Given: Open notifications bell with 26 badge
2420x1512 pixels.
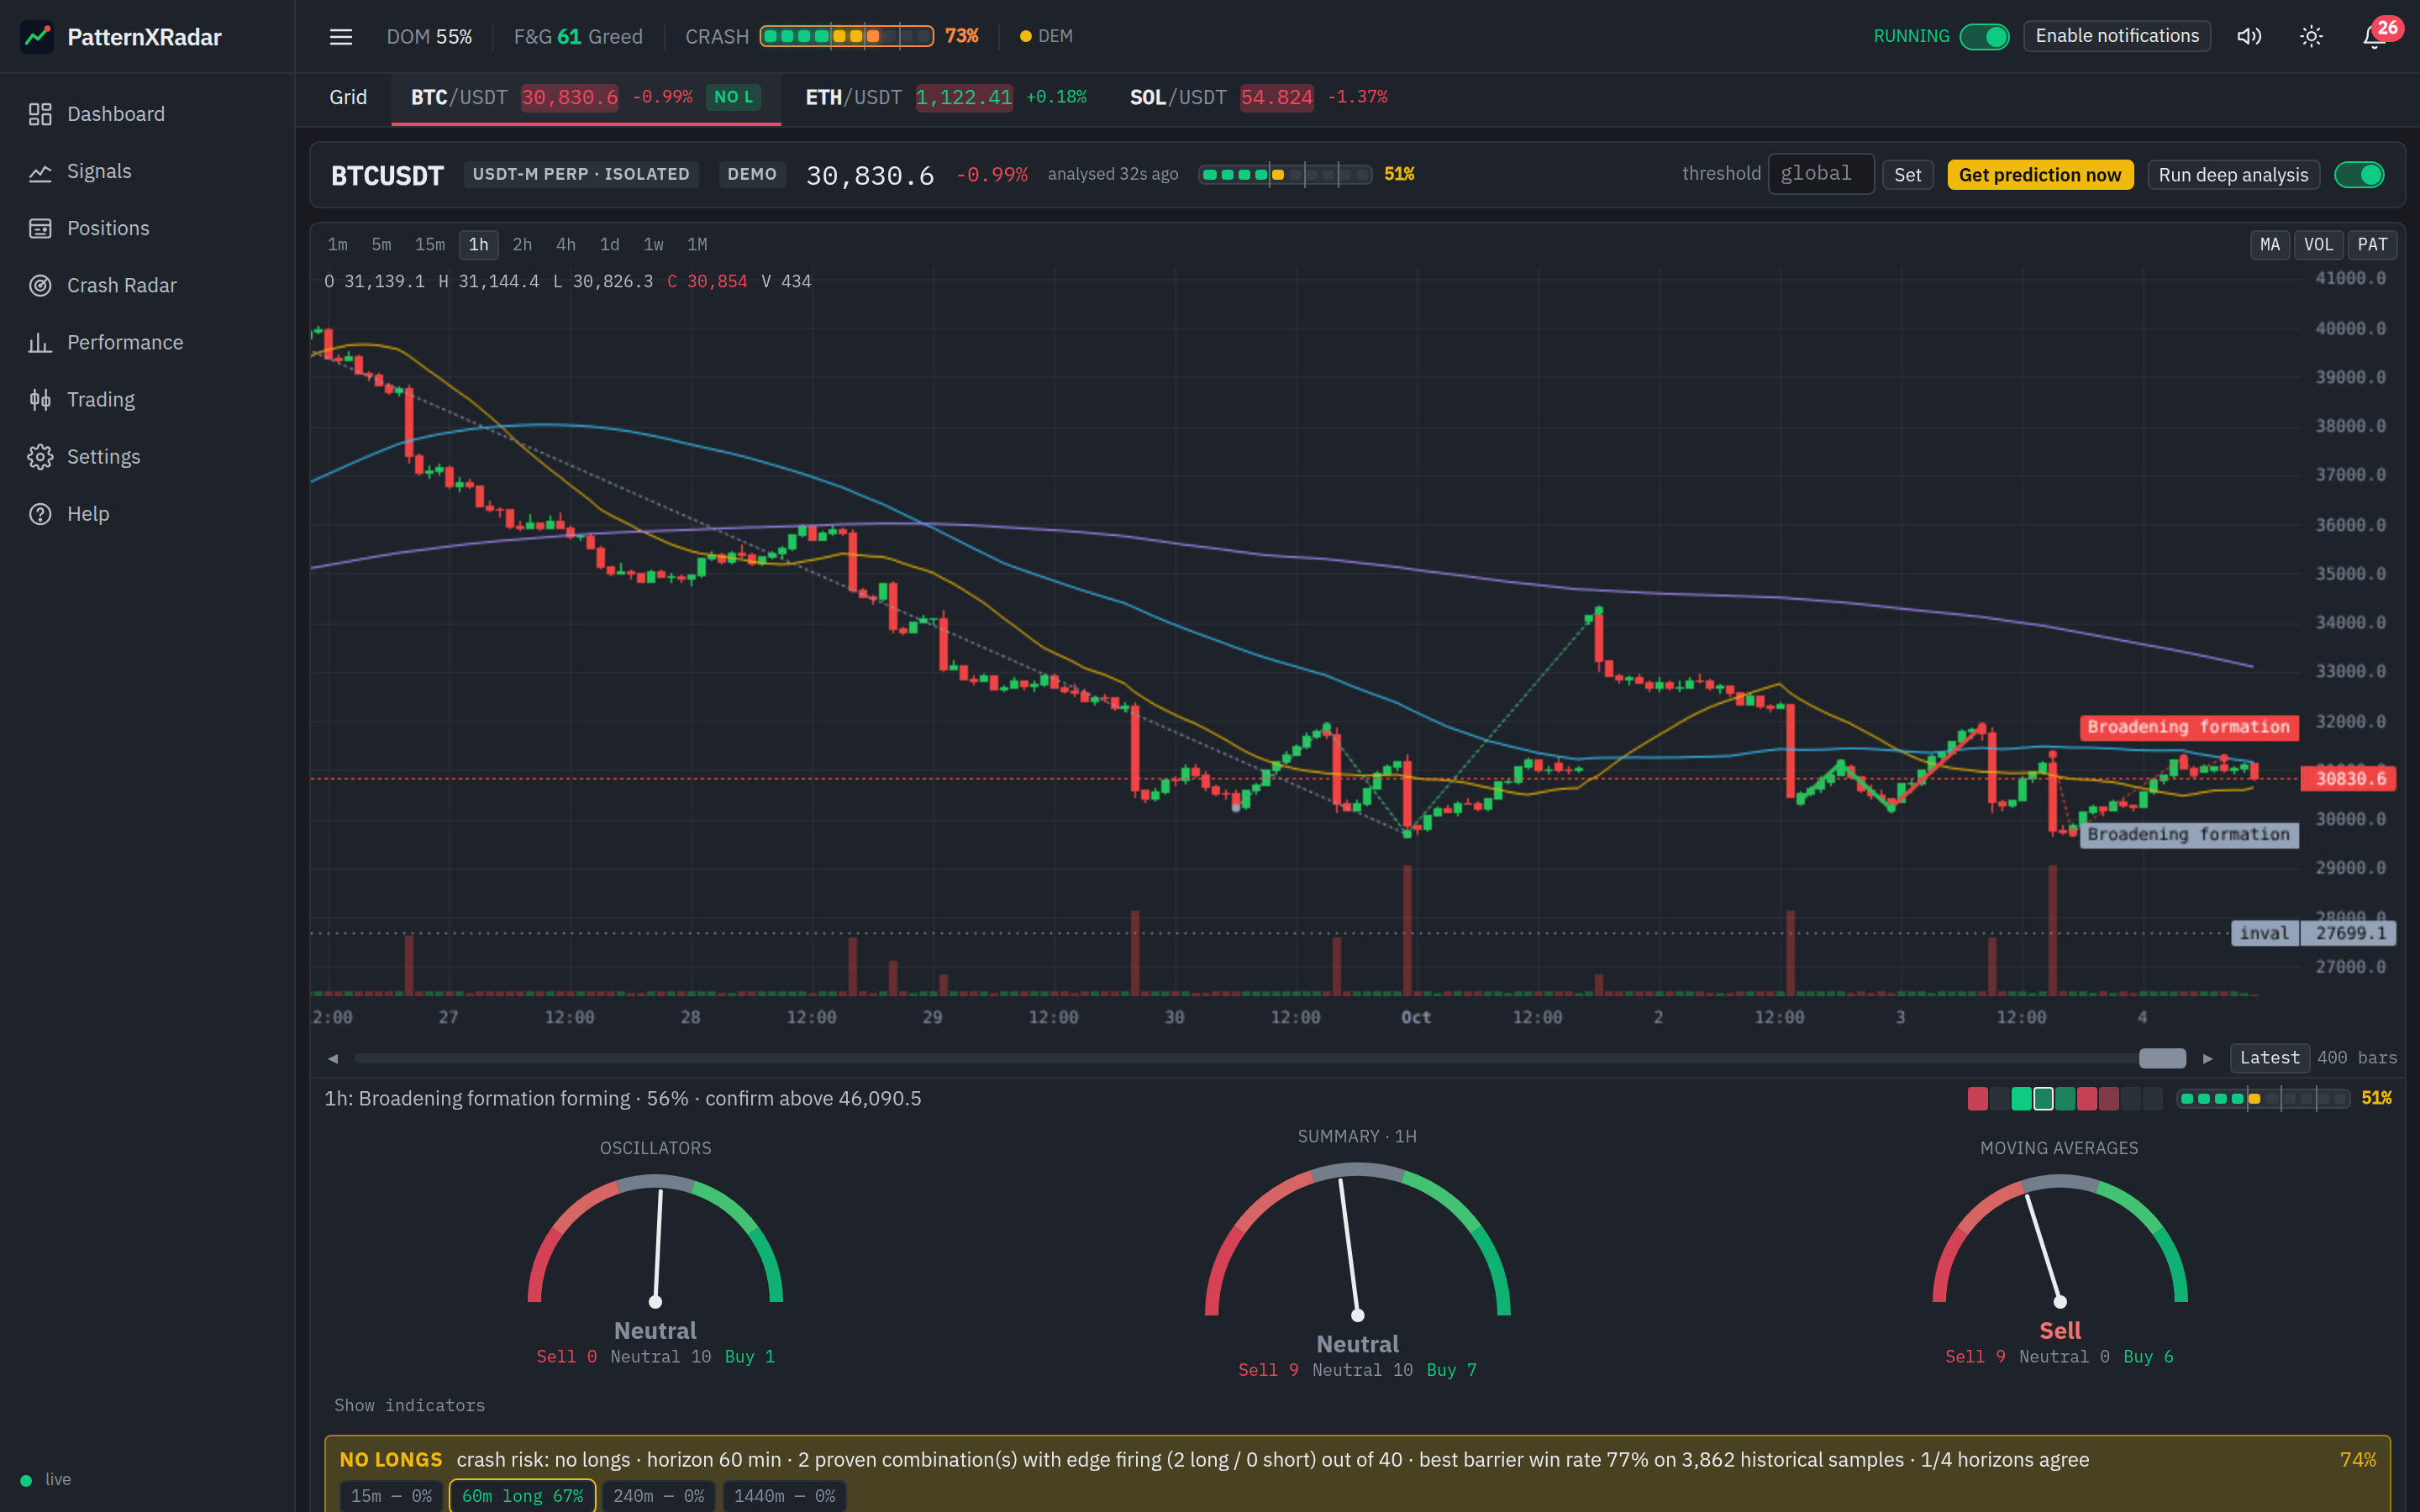Looking at the screenshot, I should 2374,37.
